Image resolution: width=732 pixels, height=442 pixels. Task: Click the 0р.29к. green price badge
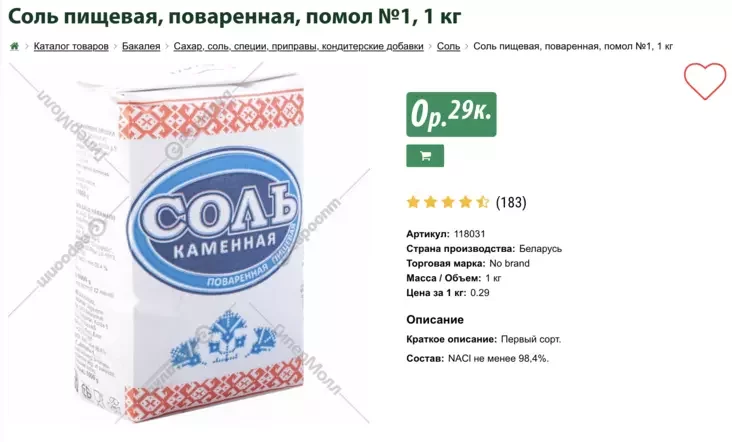(x=451, y=114)
